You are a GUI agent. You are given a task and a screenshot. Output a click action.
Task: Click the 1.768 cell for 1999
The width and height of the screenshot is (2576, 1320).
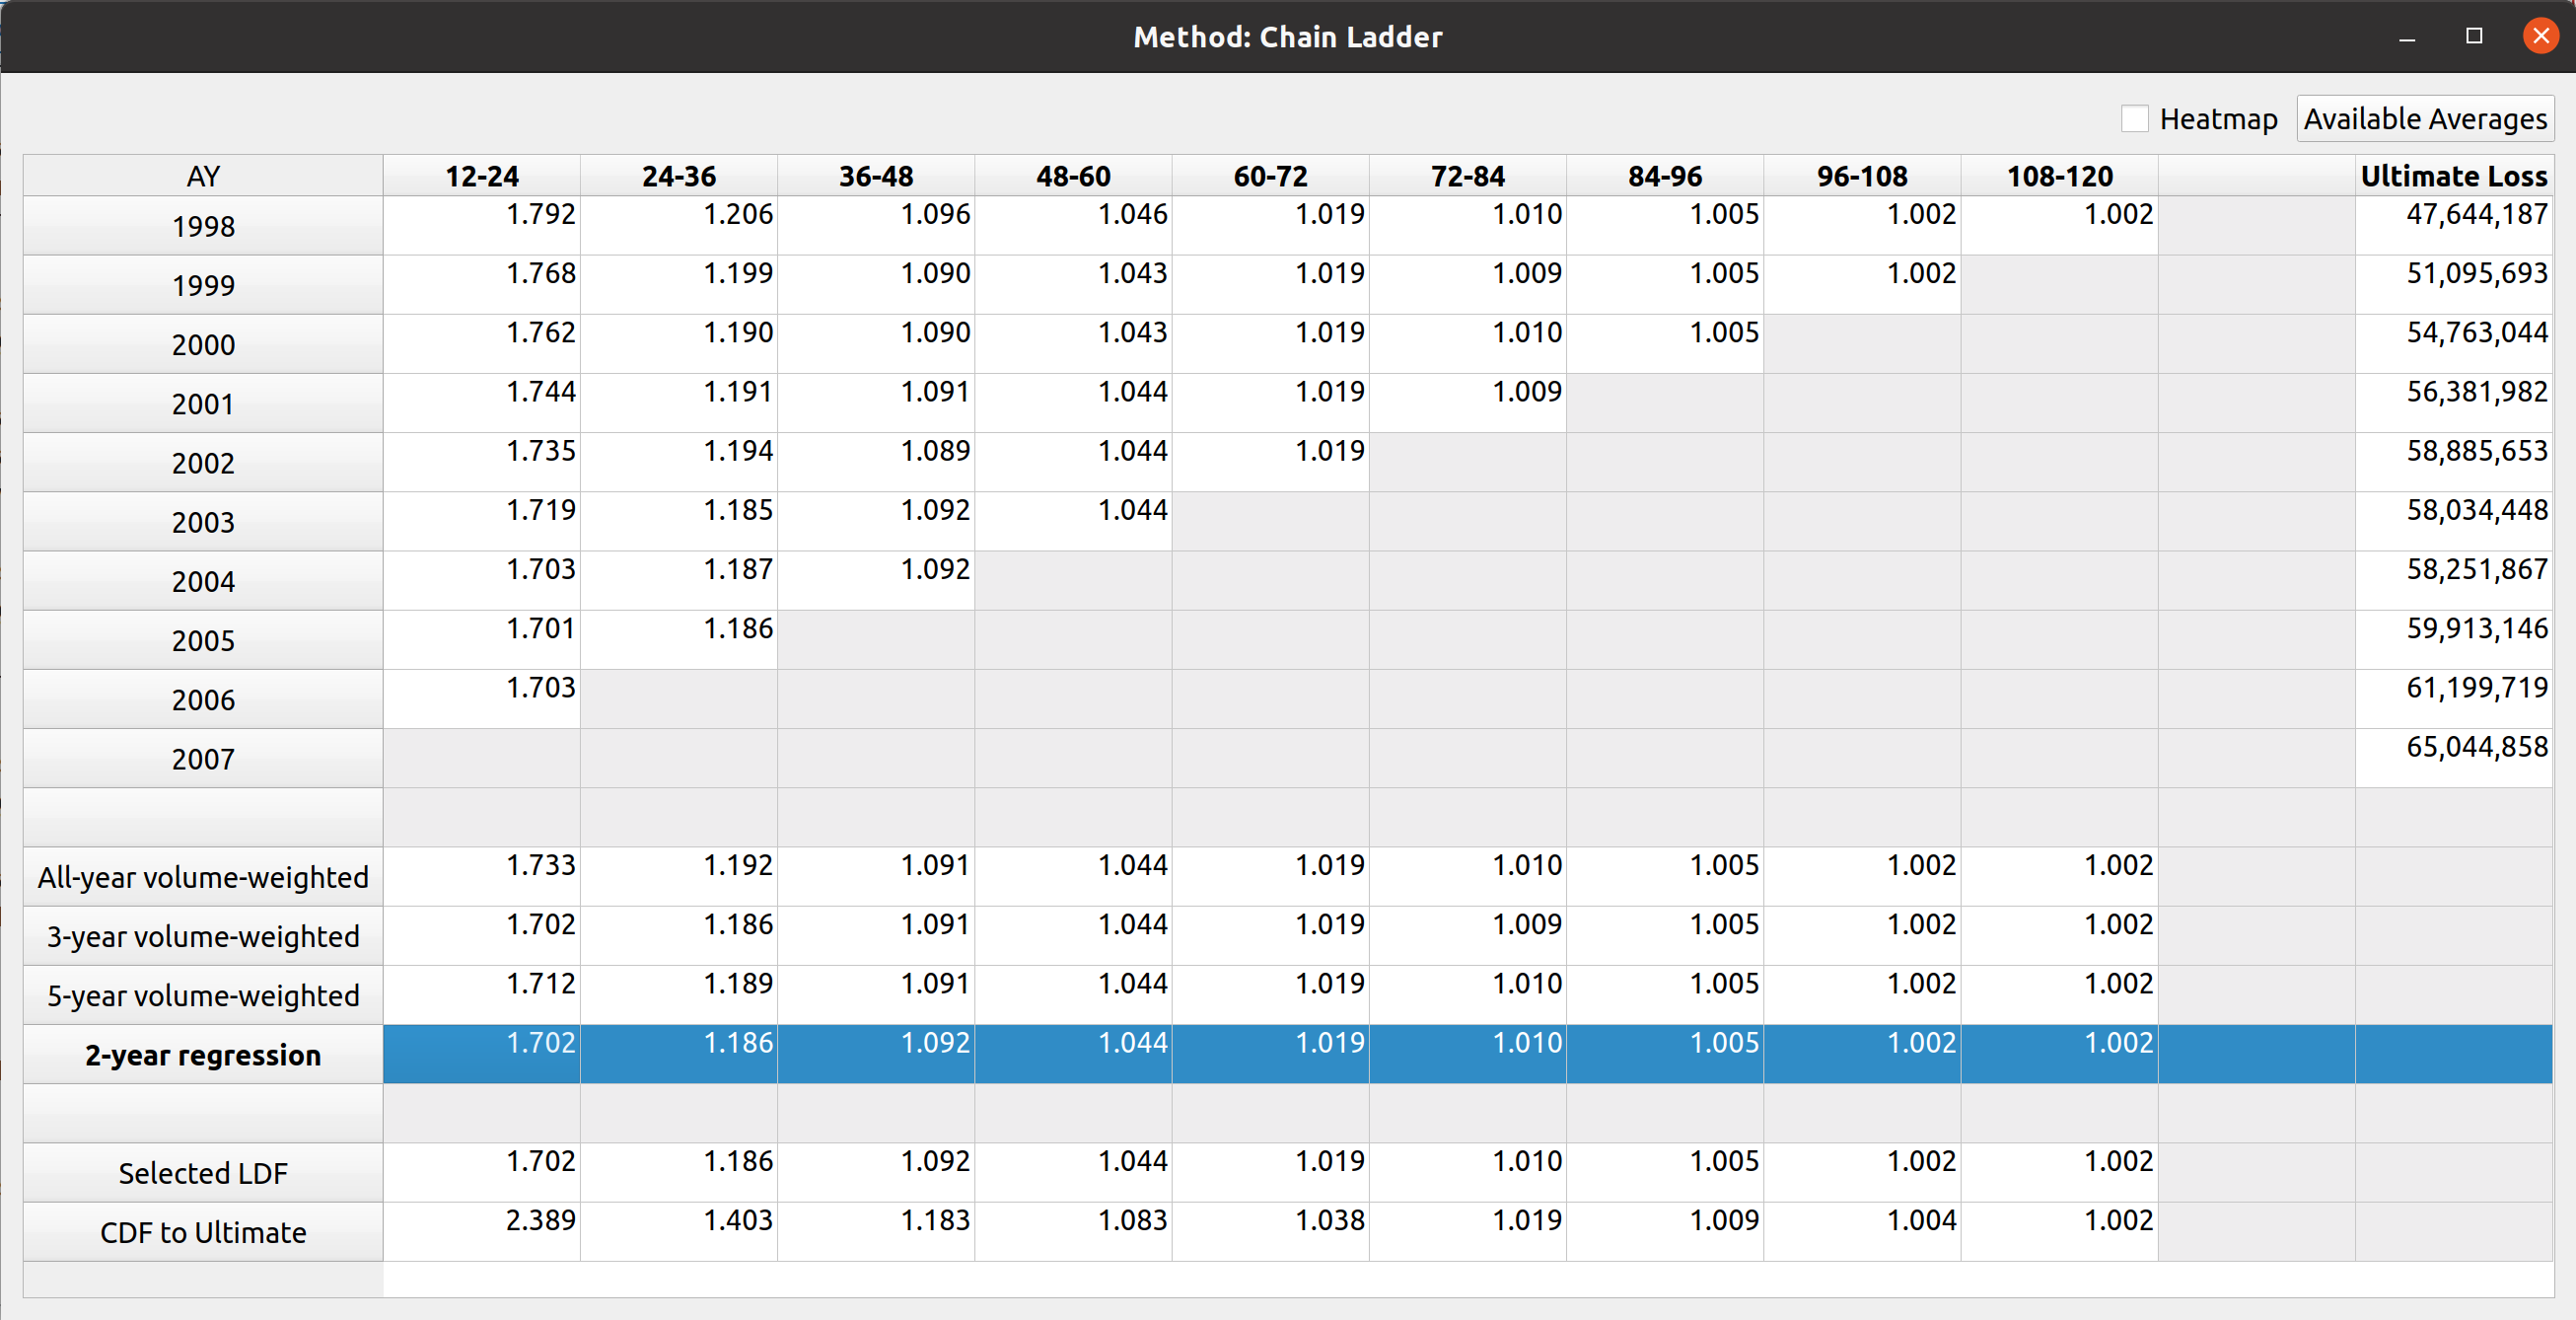point(482,285)
